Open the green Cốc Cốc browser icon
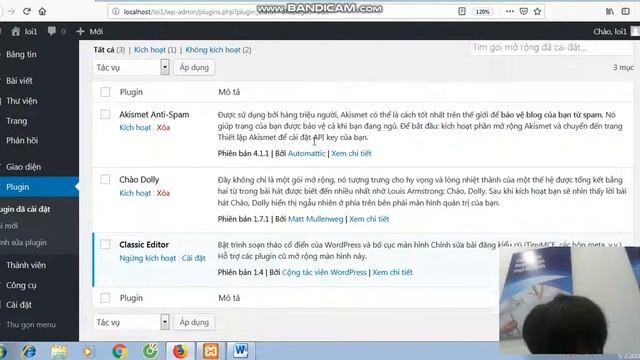This screenshot has width=640, height=360. coord(150,351)
